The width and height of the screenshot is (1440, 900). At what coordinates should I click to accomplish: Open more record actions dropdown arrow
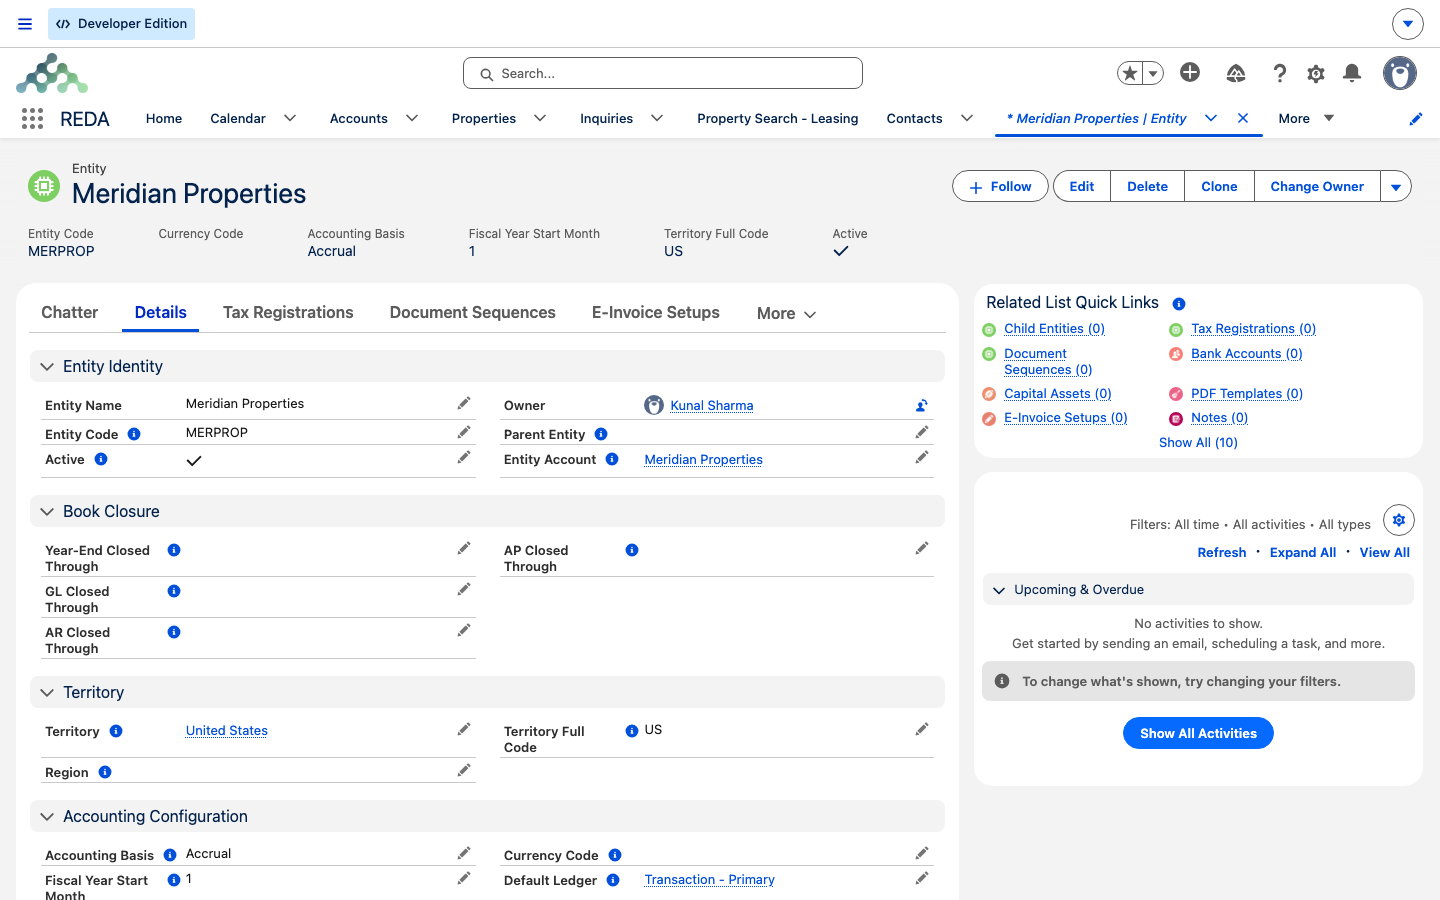pos(1396,187)
